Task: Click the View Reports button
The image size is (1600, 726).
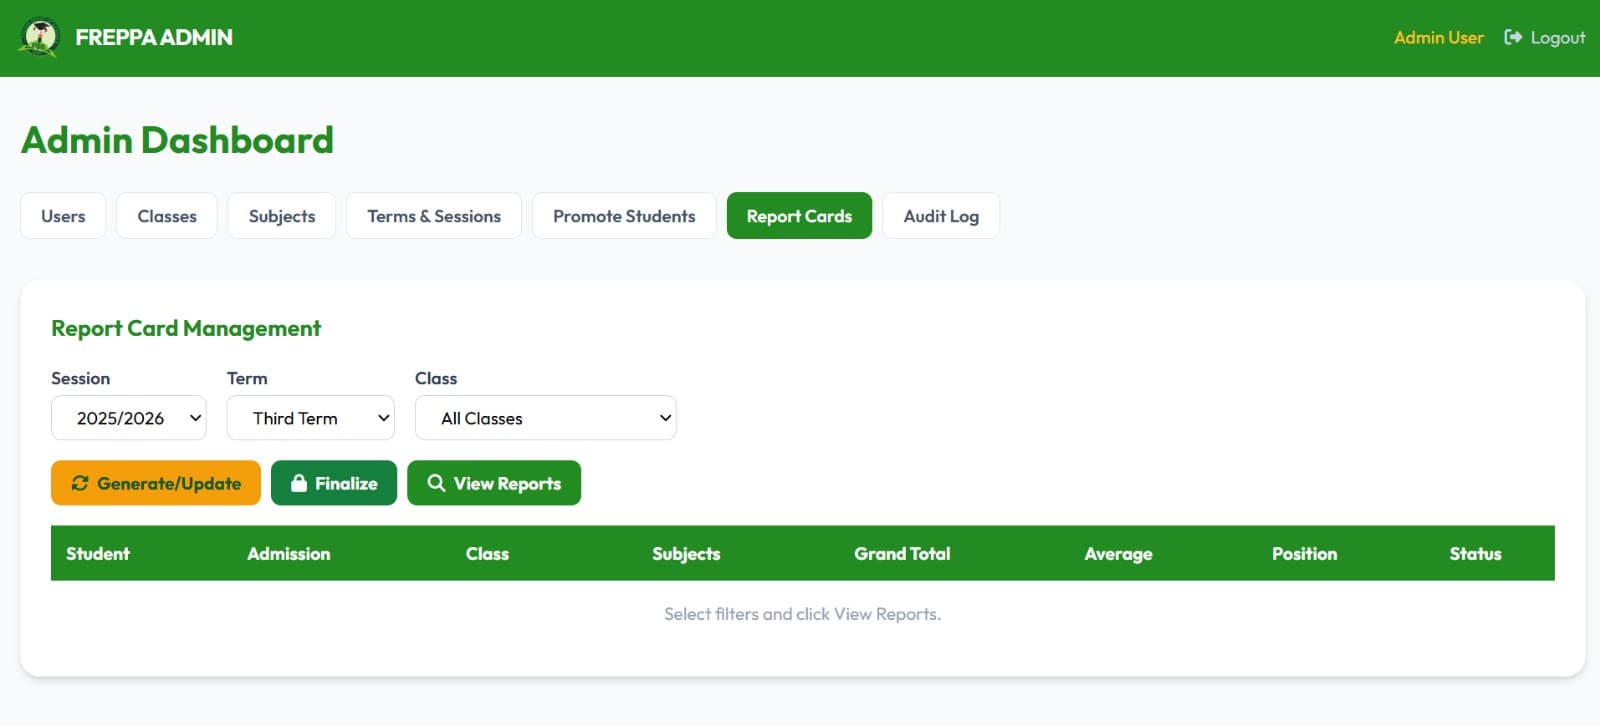Action: pyautogui.click(x=494, y=483)
